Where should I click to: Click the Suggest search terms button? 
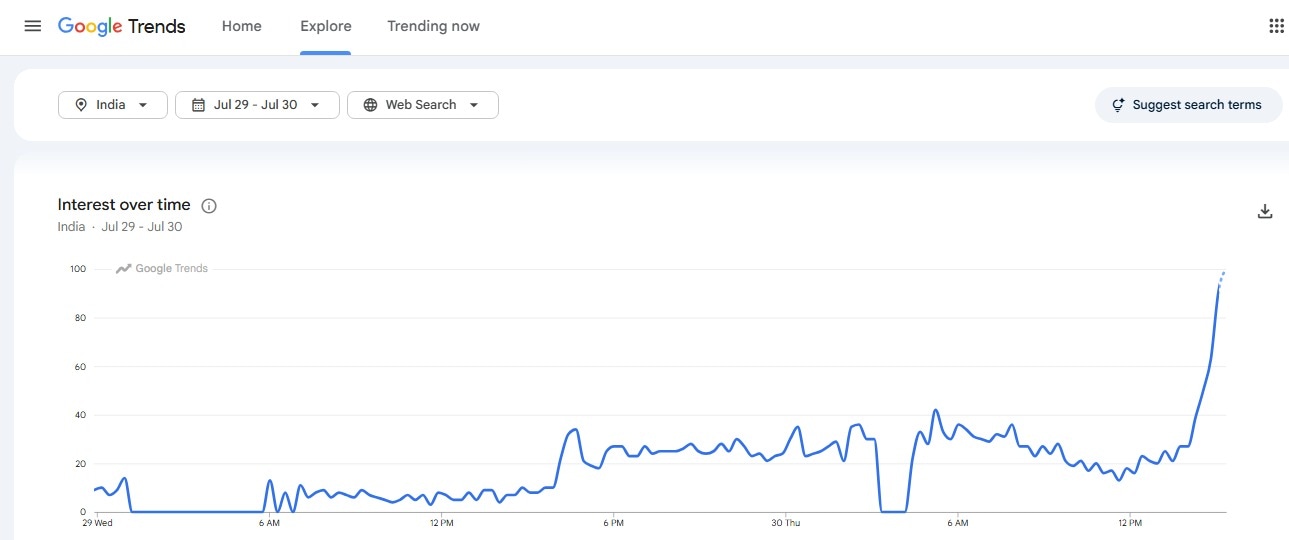[x=1188, y=105]
